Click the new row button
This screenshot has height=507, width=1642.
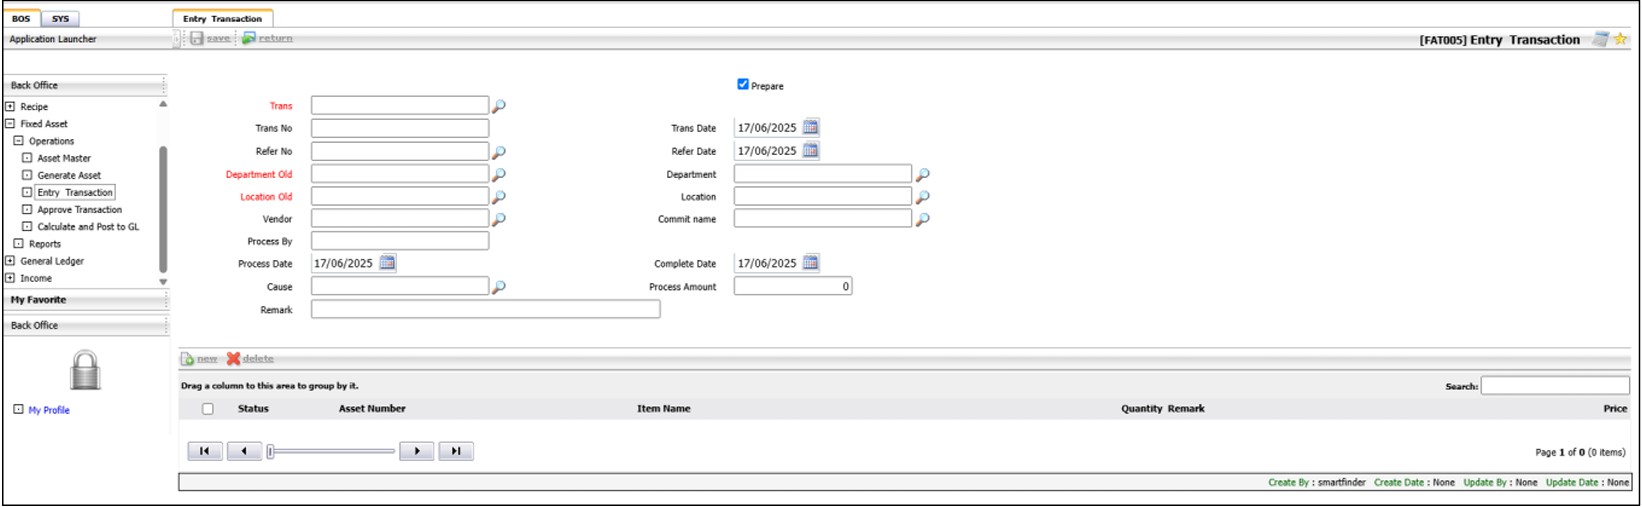click(199, 359)
